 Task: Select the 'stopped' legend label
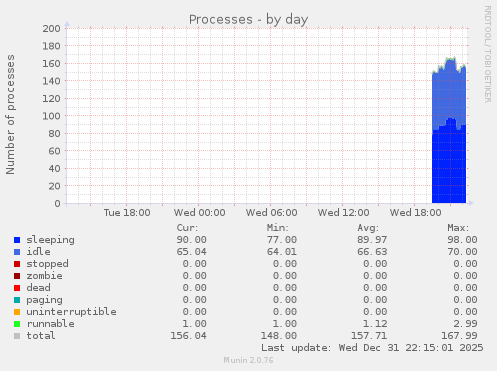[47, 264]
